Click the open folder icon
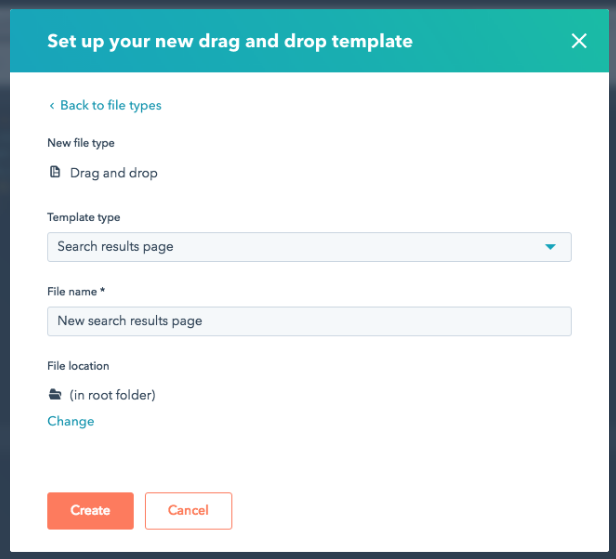616x559 pixels. click(x=55, y=394)
